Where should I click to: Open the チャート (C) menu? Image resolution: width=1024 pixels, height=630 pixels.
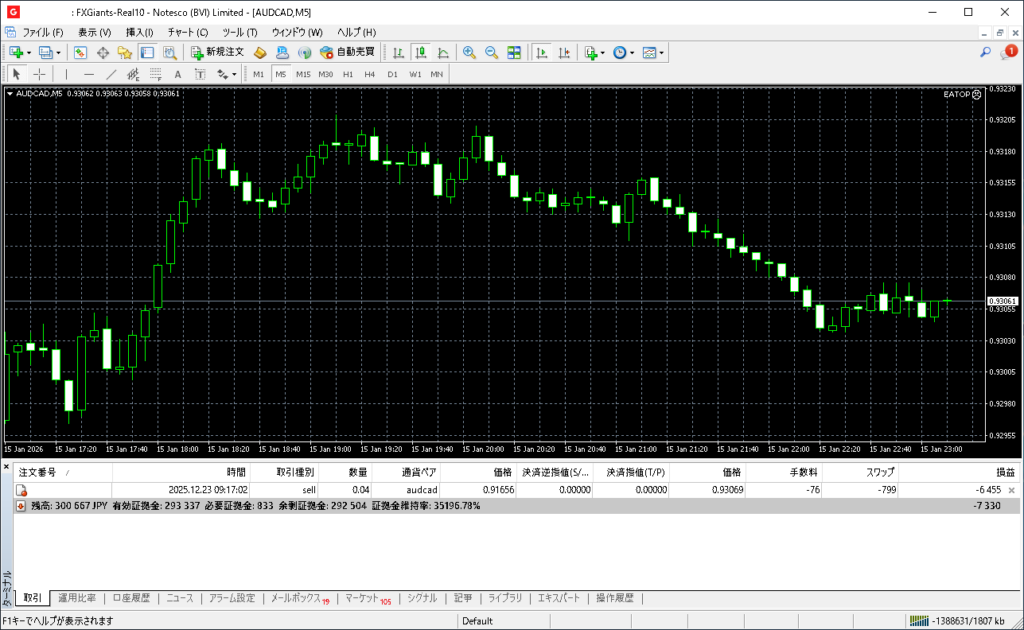[187, 32]
